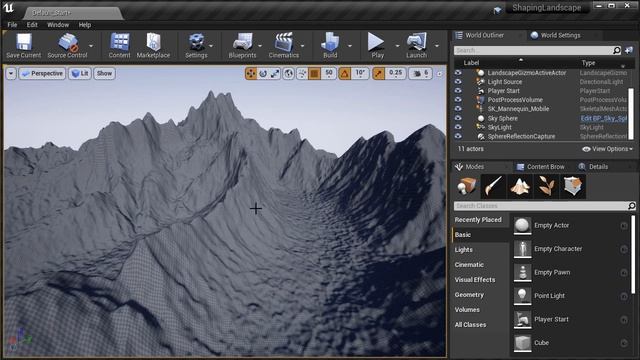640x360 pixels.
Task: Click the World Outliner vertical scrollbar
Action: 631,114
